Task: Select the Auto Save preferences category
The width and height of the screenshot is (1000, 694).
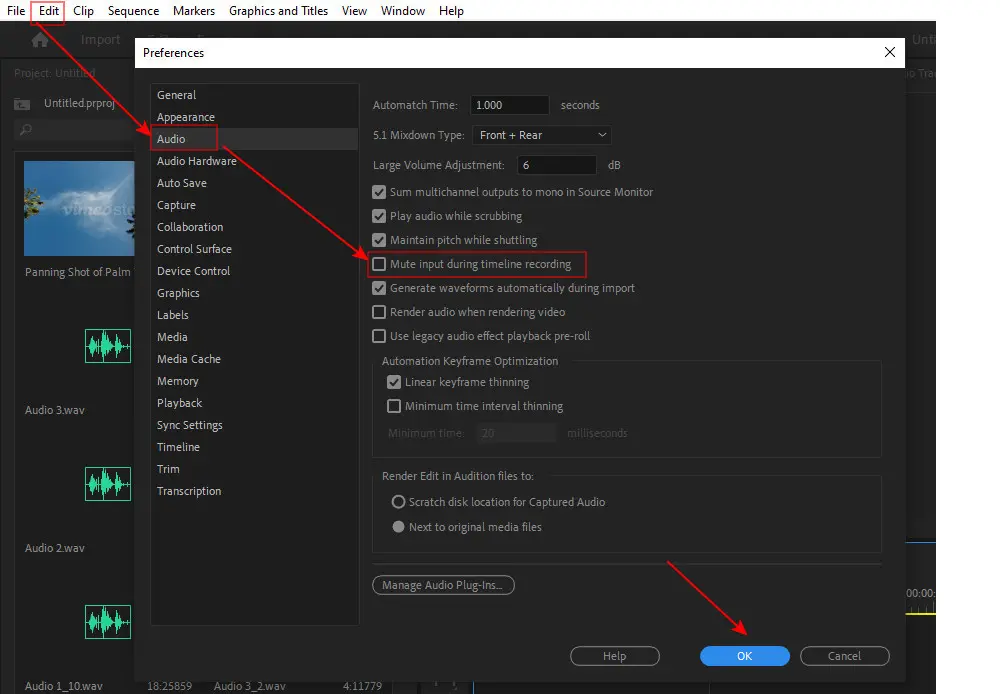Action: tap(254, 183)
